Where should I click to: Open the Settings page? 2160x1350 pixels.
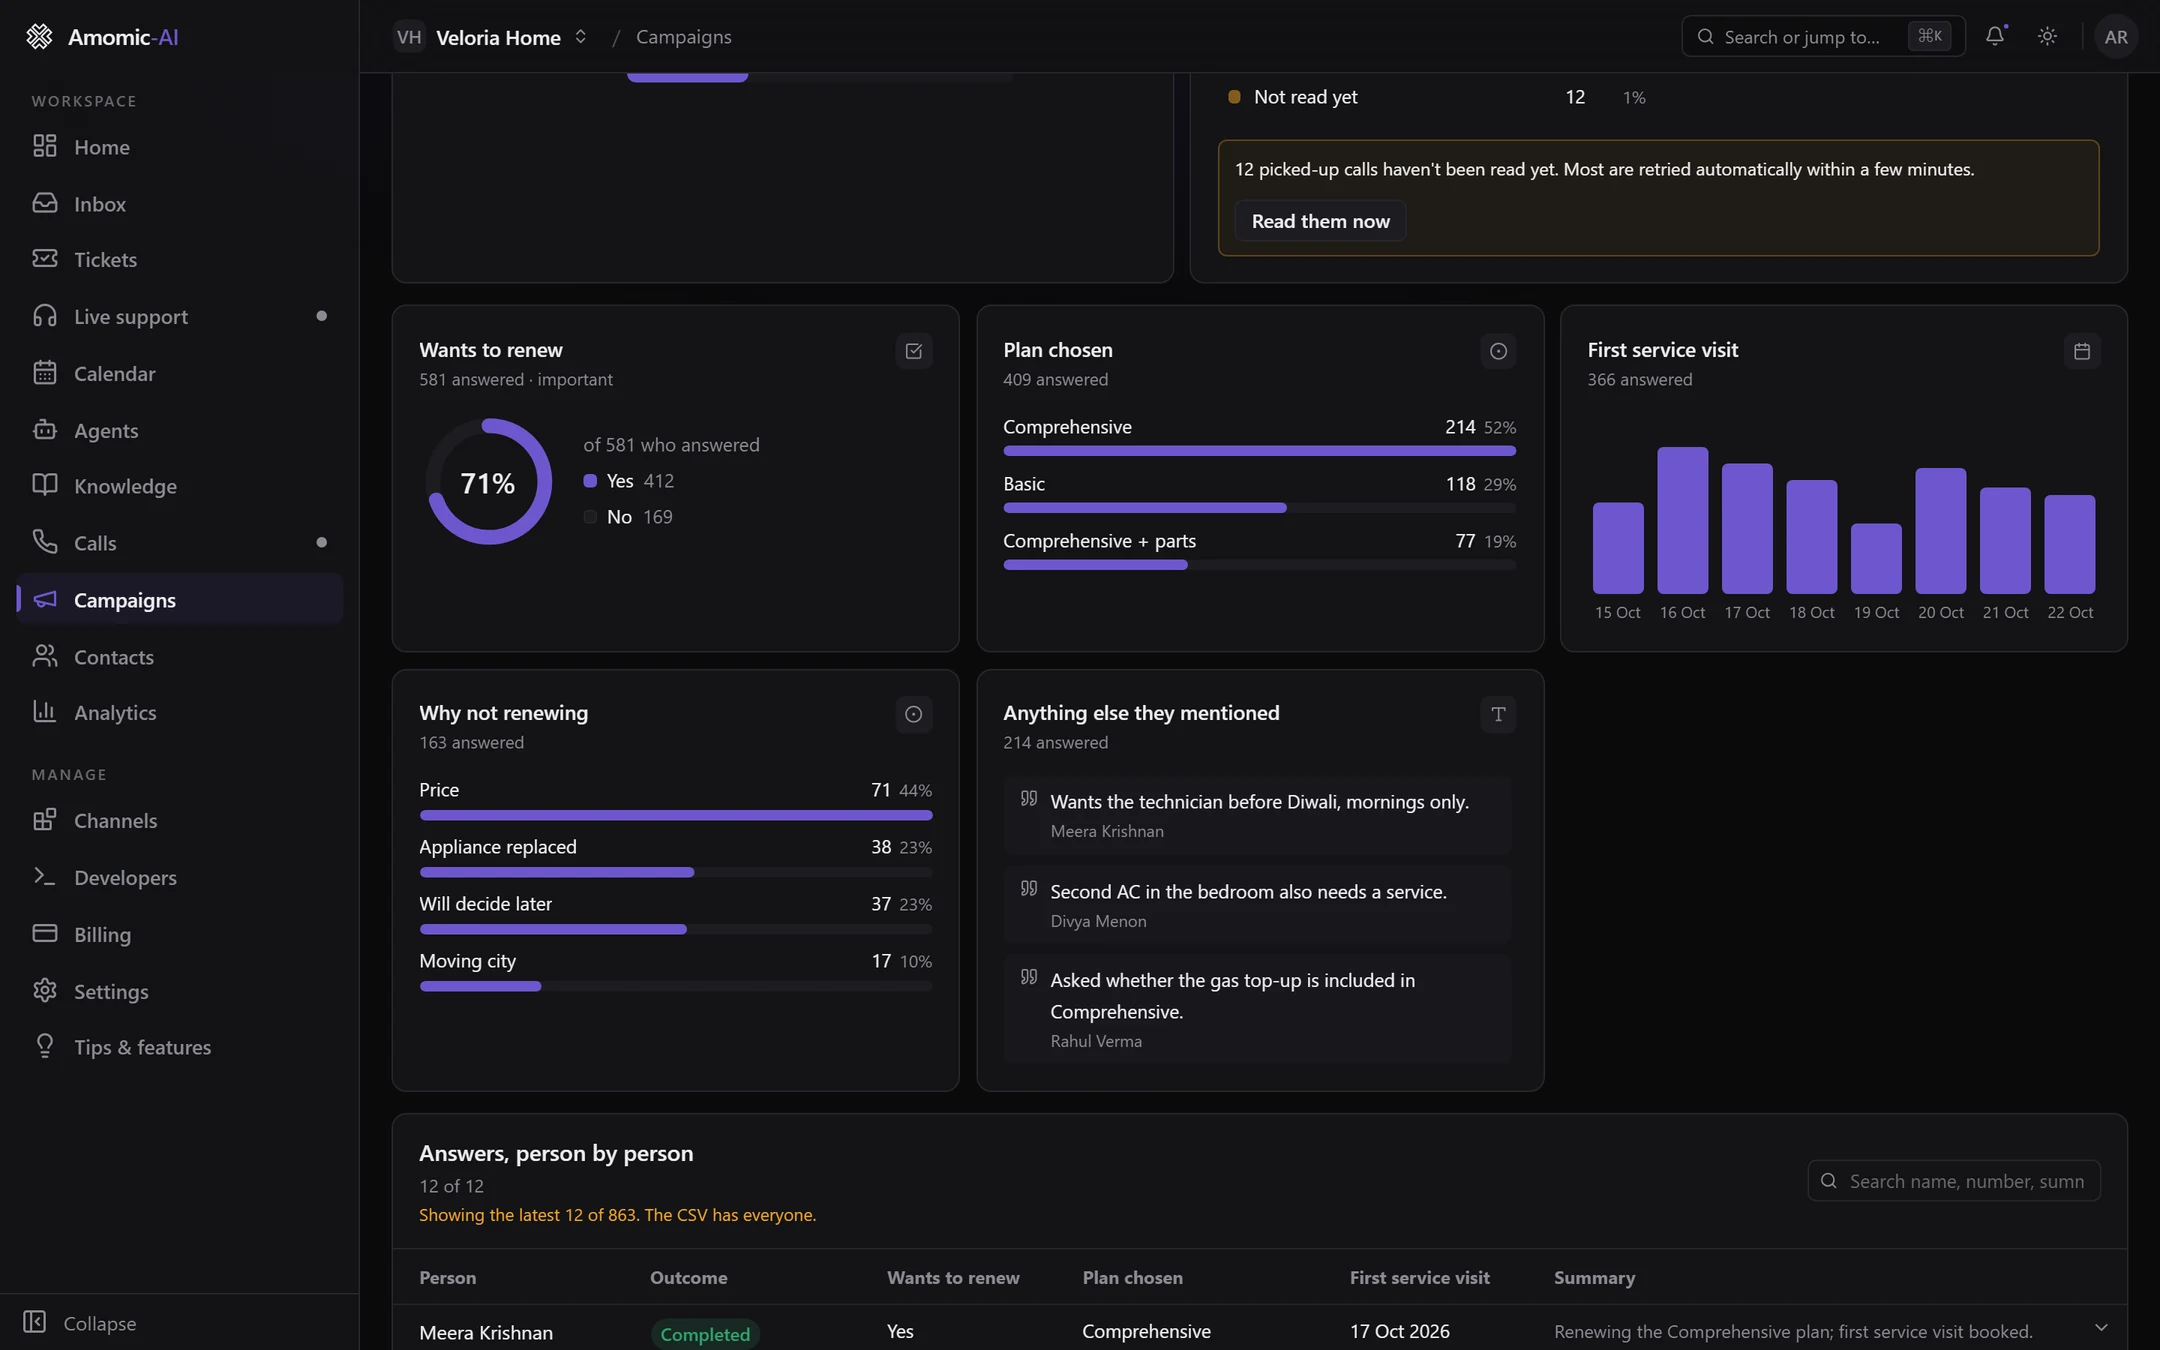click(180, 991)
